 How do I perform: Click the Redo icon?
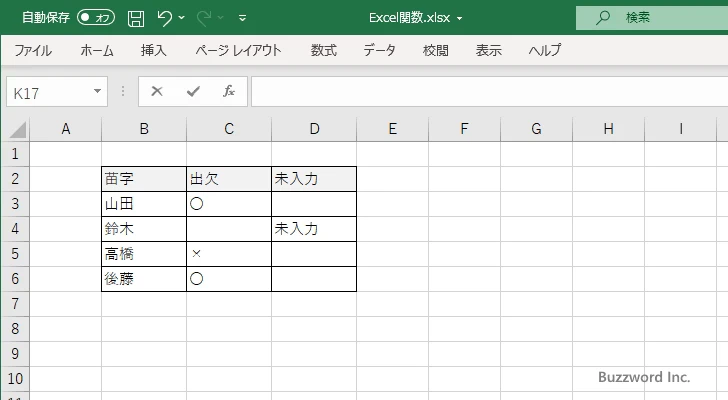click(204, 18)
